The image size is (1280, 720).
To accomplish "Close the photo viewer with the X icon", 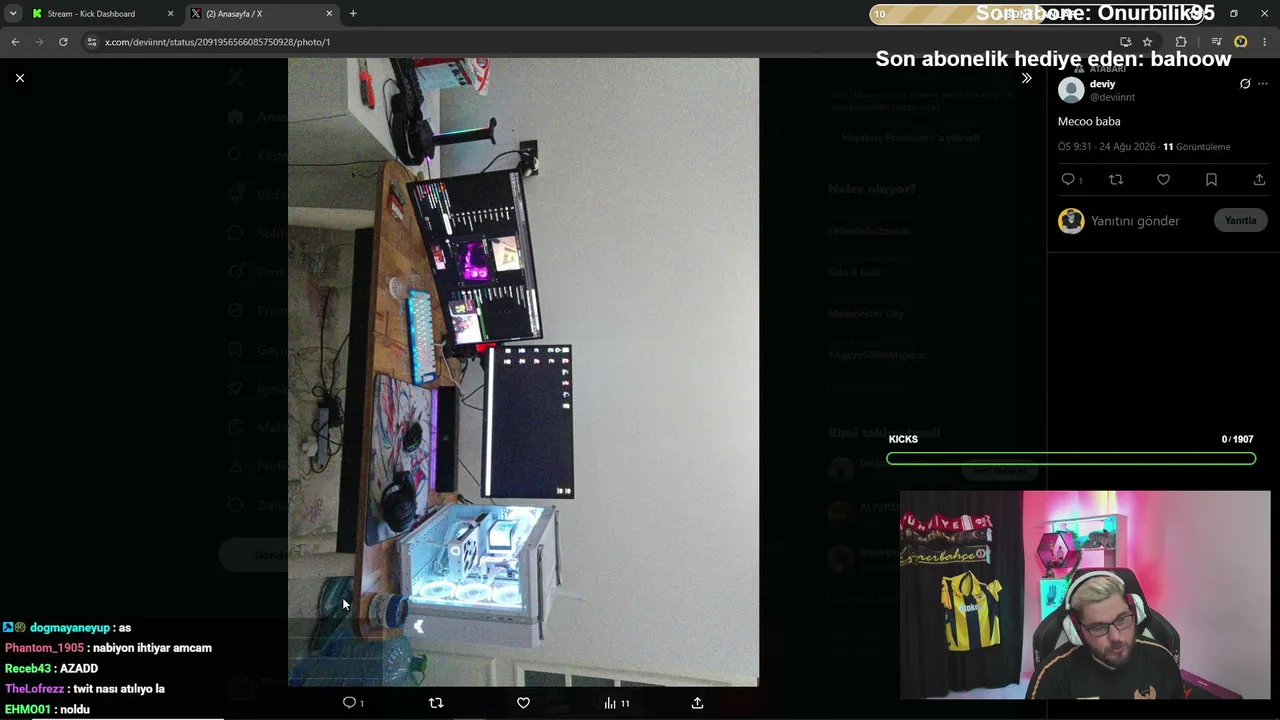I will [19, 78].
